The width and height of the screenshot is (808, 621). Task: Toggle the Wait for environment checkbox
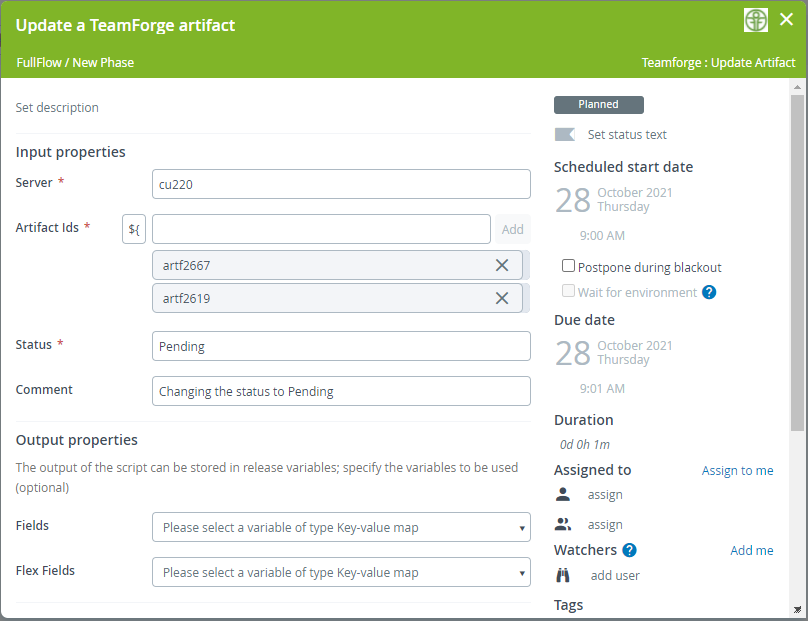pyautogui.click(x=569, y=292)
